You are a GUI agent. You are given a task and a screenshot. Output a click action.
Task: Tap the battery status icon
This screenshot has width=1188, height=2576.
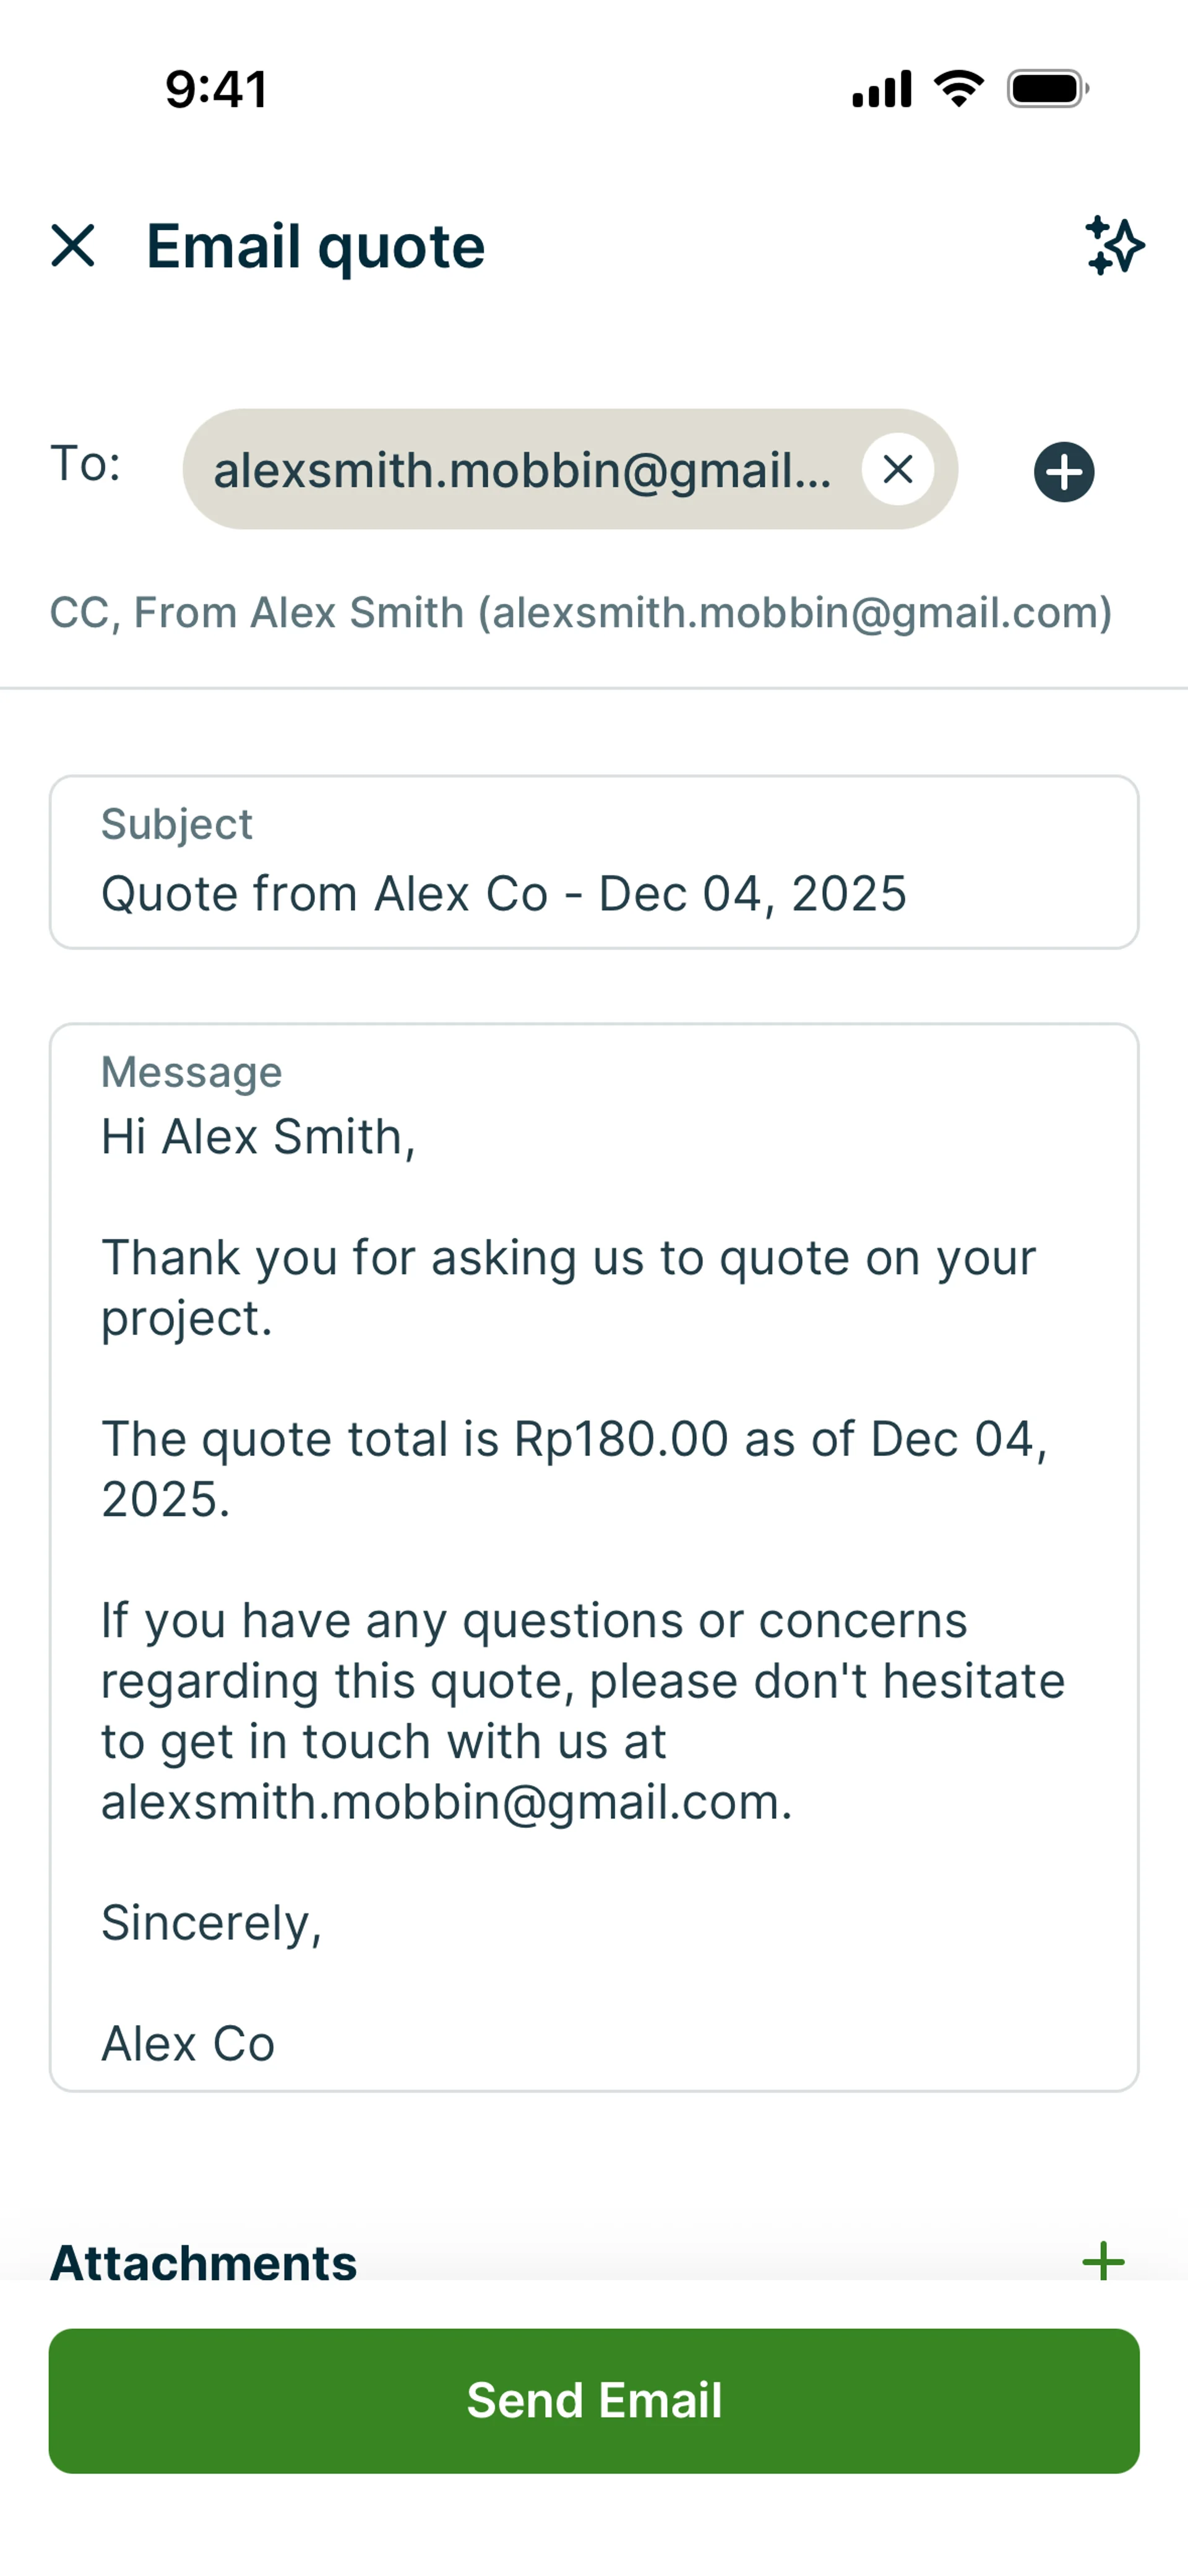click(x=1047, y=89)
